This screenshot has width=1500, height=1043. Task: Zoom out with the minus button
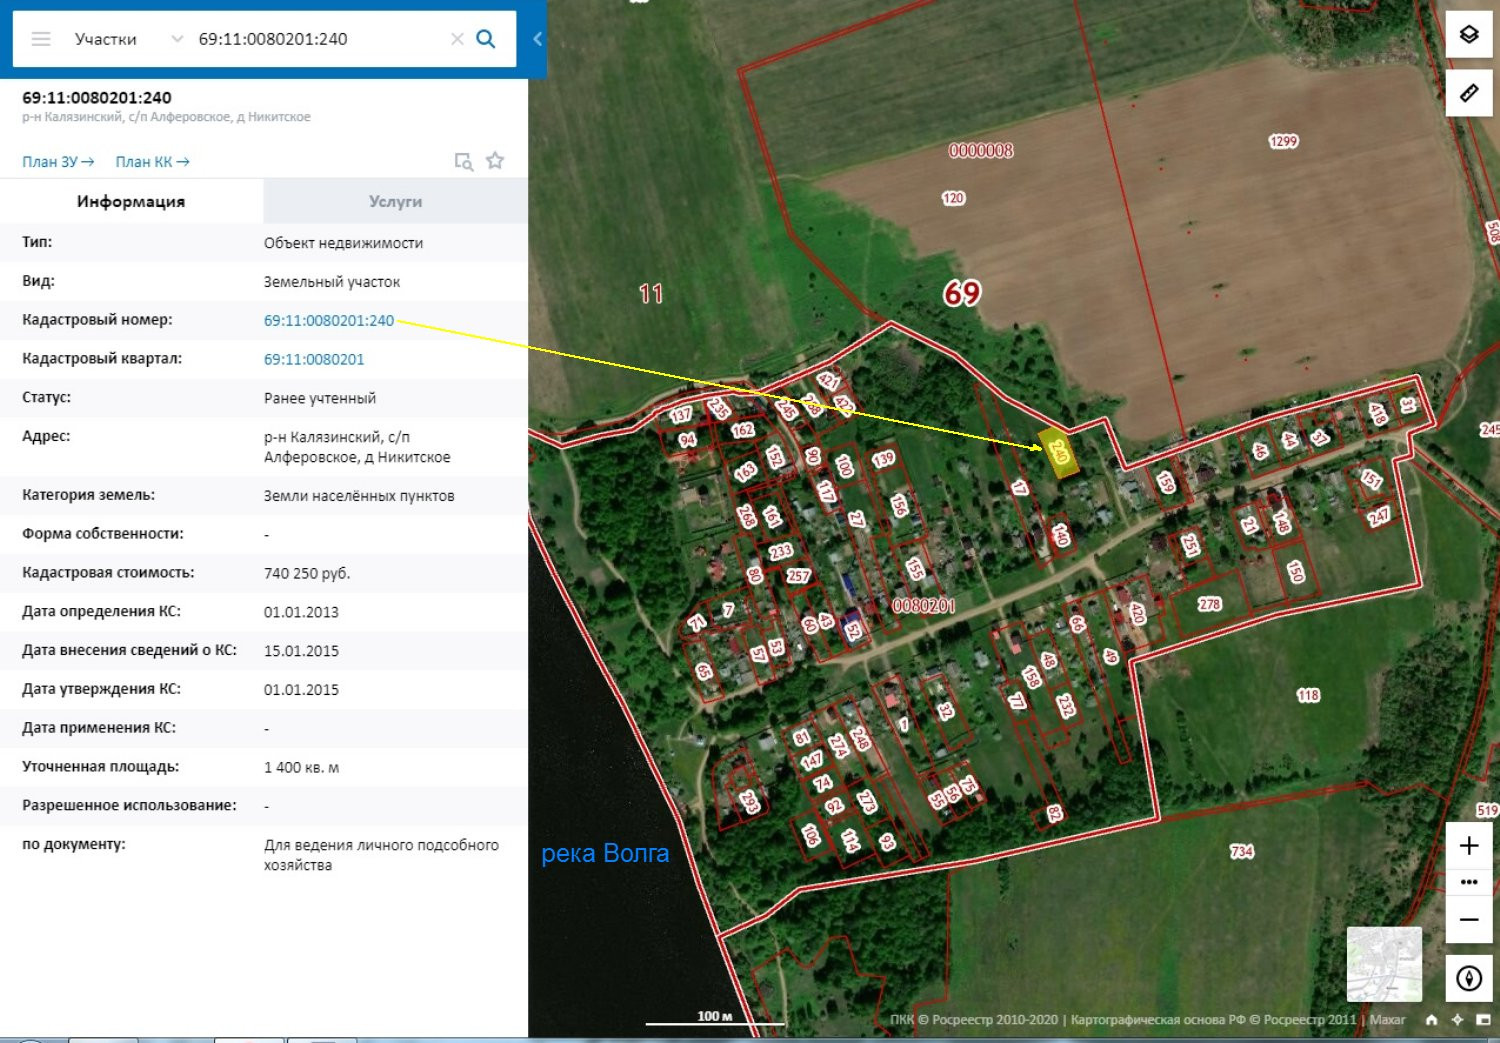pos(1468,919)
